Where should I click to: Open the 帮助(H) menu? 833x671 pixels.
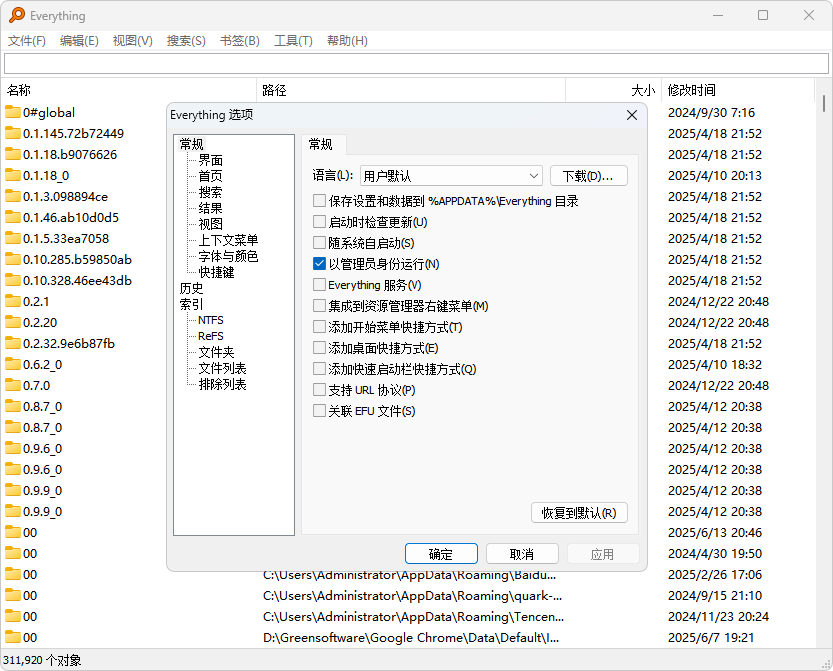(x=347, y=41)
